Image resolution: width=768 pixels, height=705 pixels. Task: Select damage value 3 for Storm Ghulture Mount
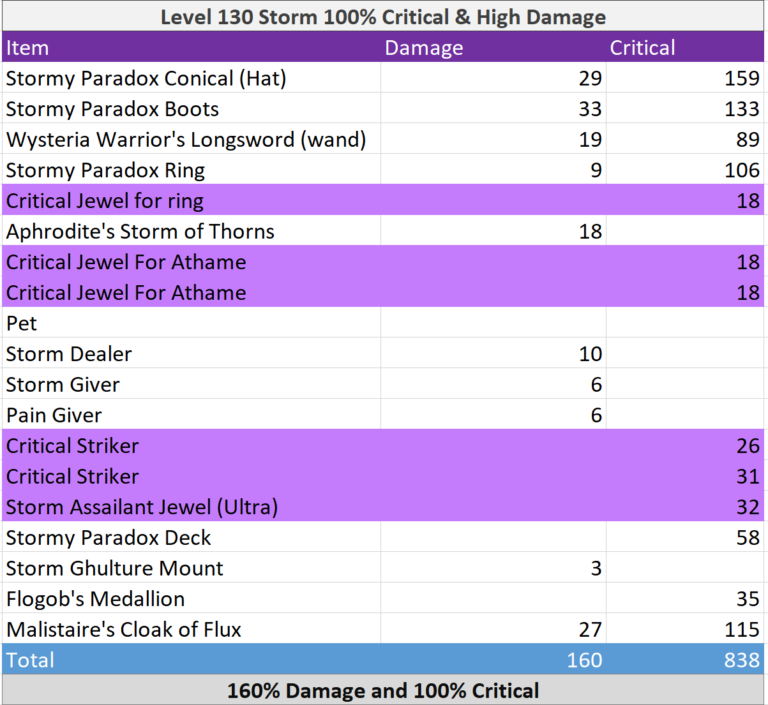[x=493, y=568]
